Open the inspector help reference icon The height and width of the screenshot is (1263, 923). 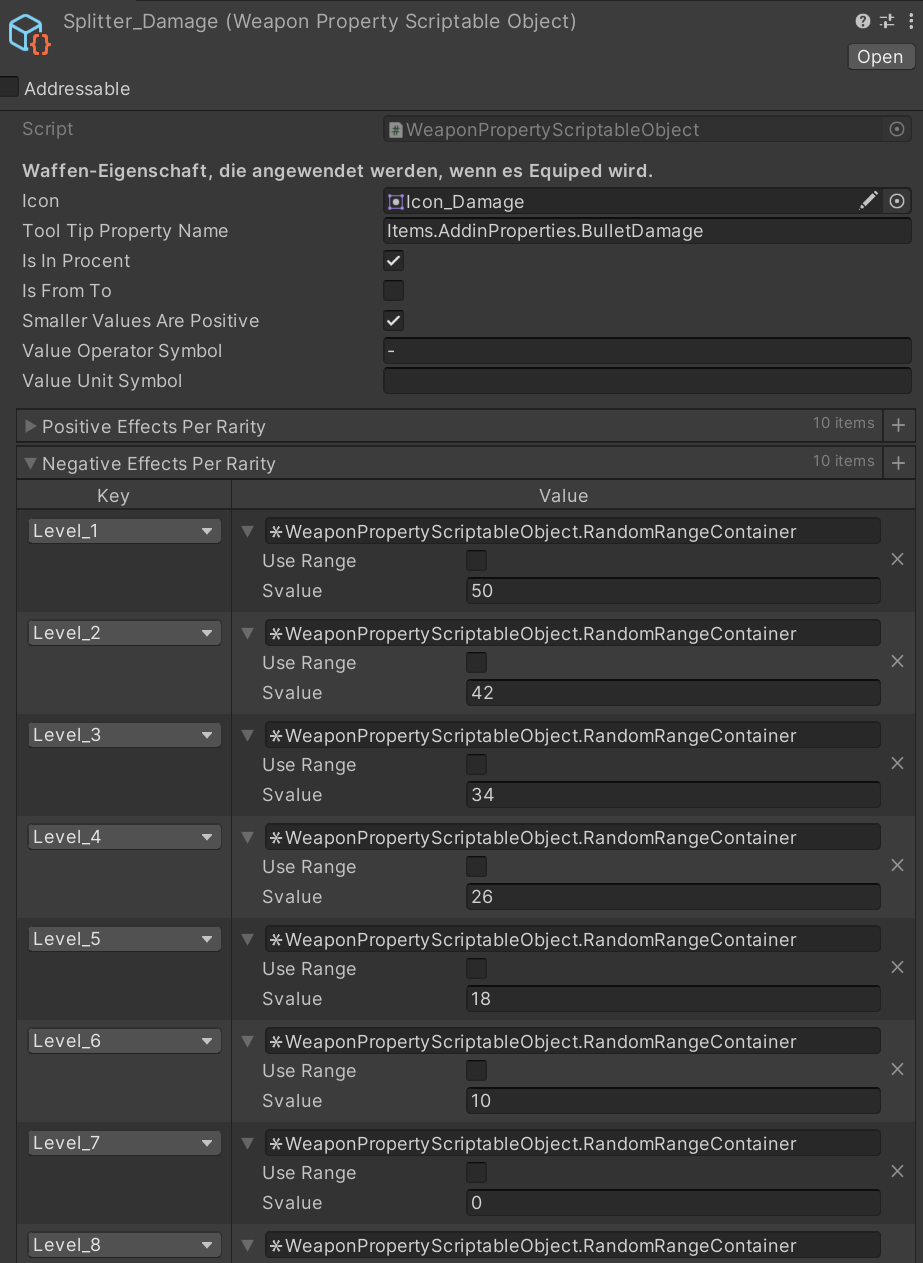click(863, 21)
